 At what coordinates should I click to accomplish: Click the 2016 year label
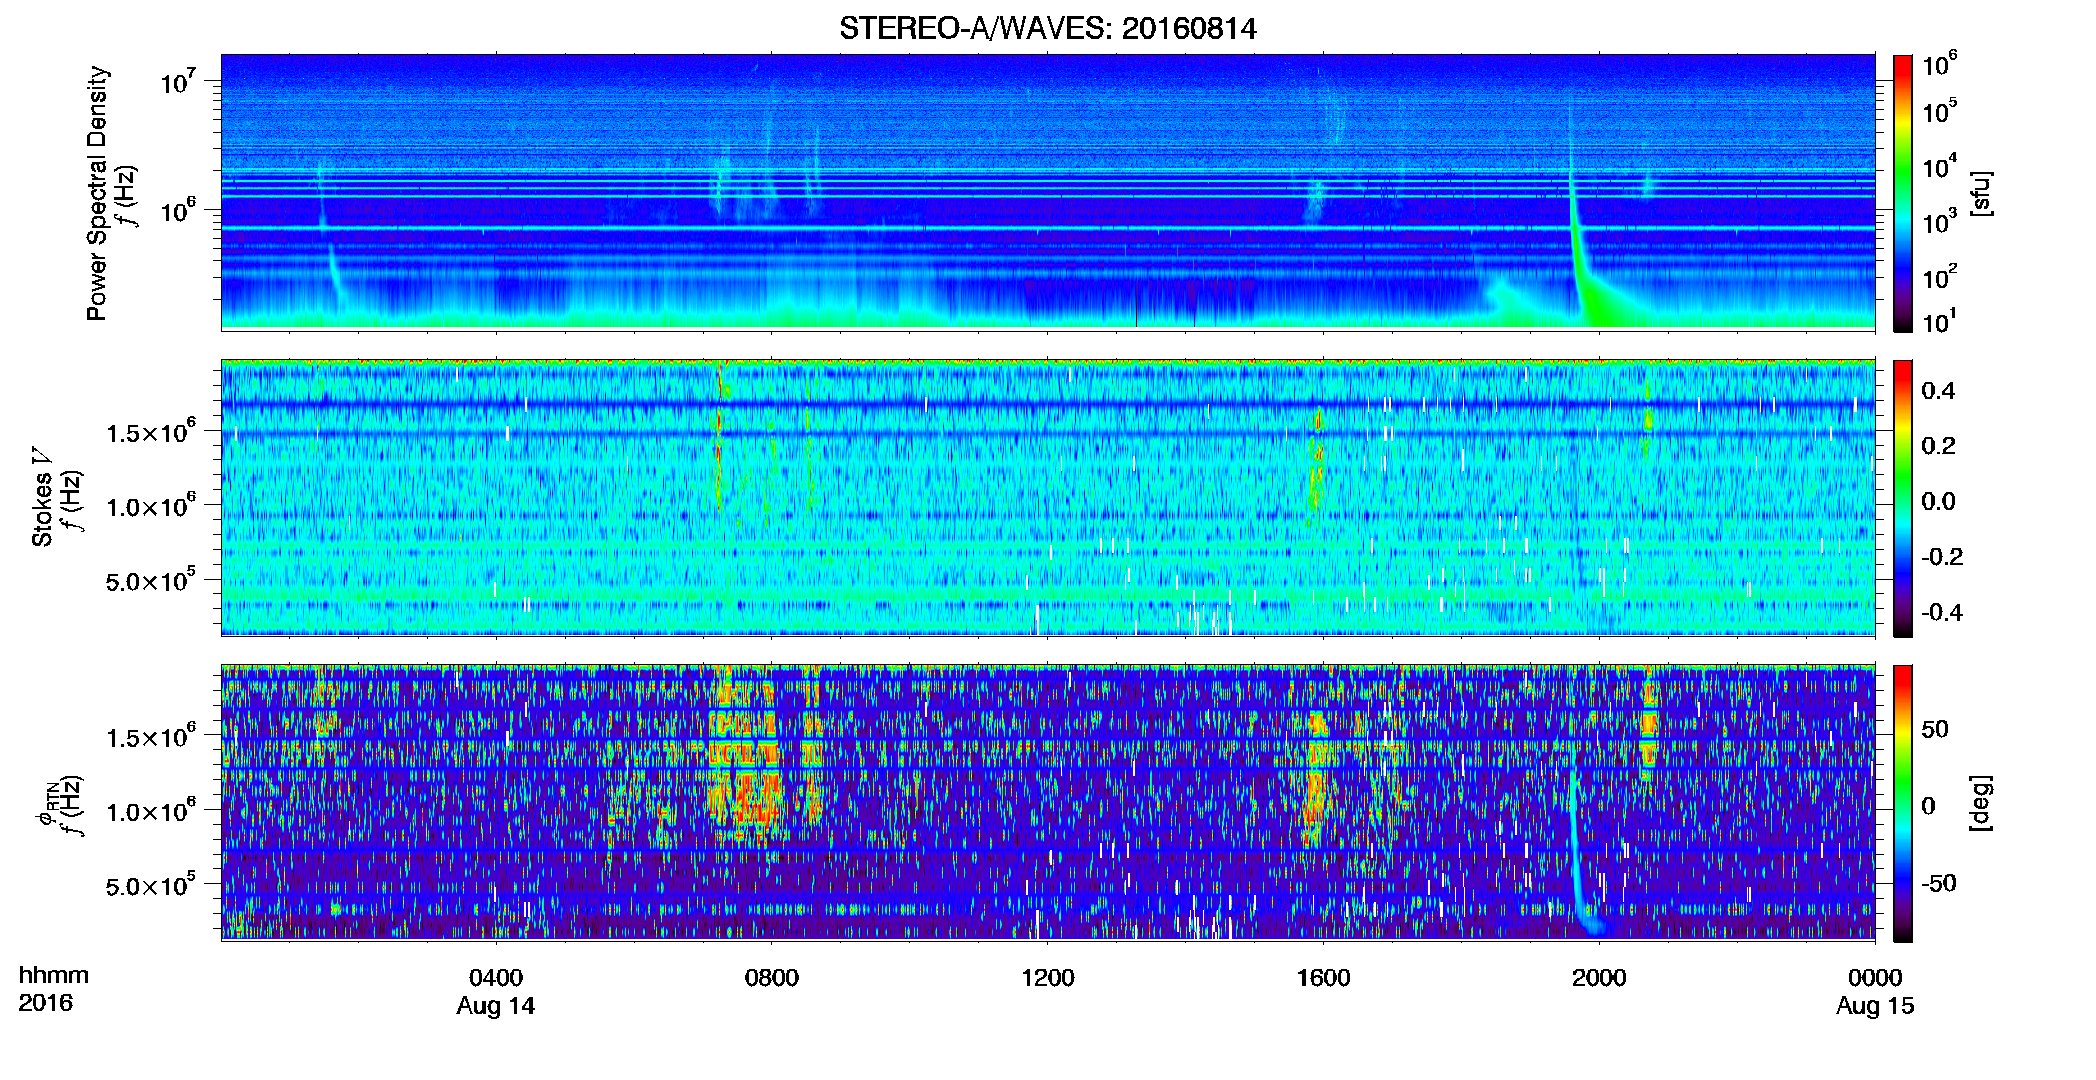(x=45, y=1003)
